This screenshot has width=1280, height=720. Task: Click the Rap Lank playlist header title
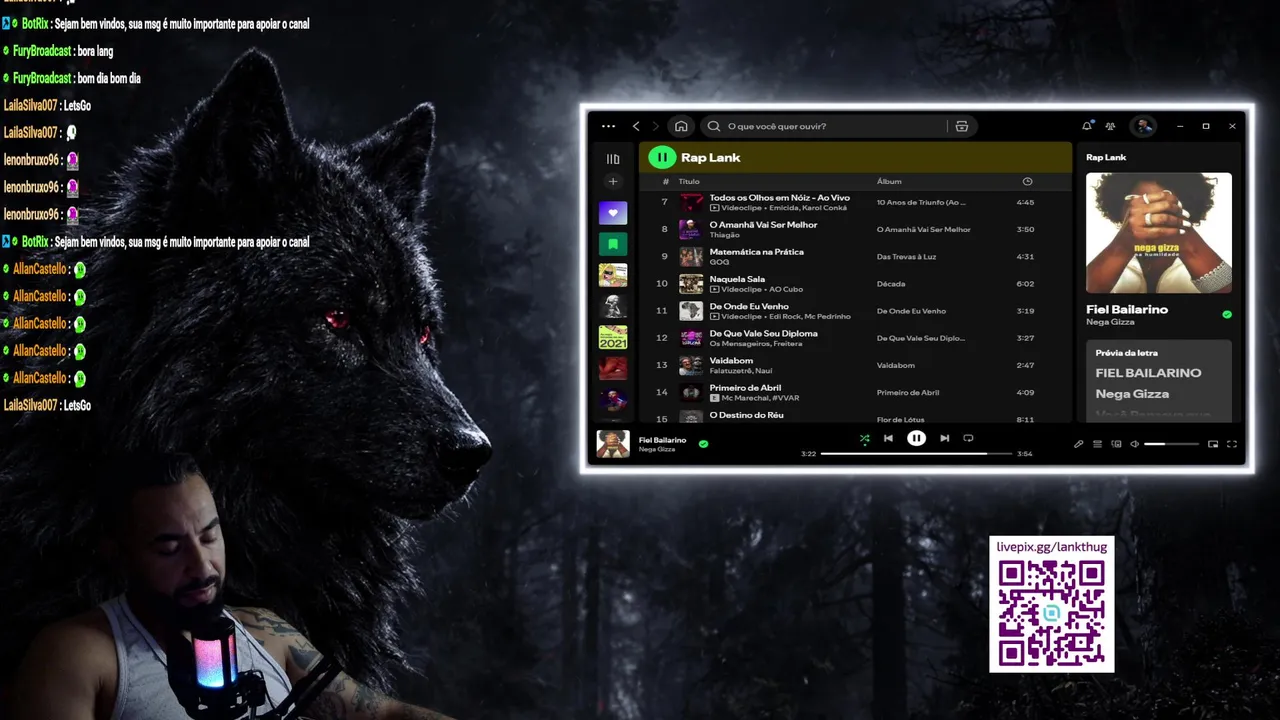tap(710, 158)
